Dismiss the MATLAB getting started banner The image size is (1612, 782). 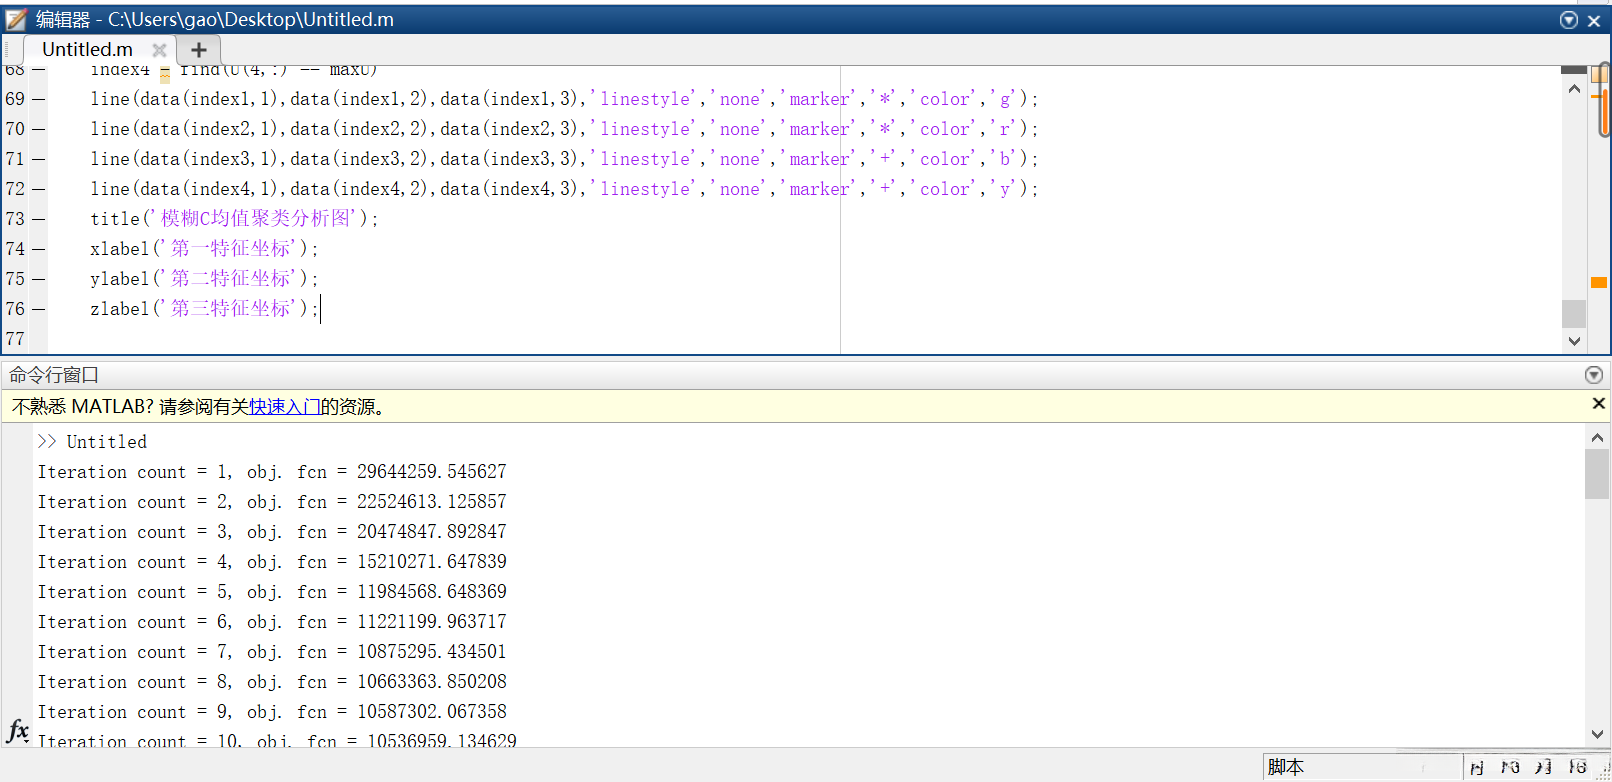coord(1598,403)
